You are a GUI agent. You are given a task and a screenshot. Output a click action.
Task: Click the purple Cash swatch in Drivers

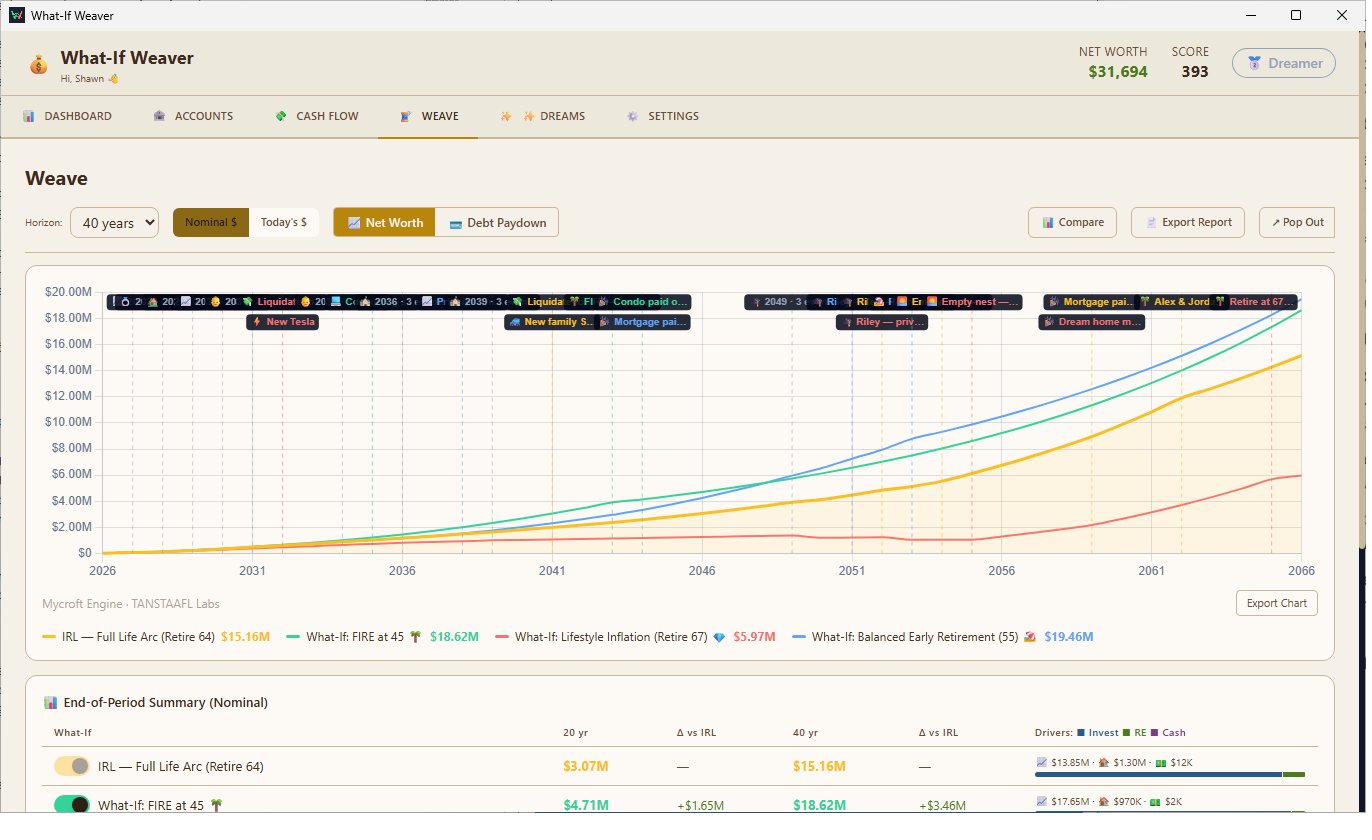pos(1153,732)
